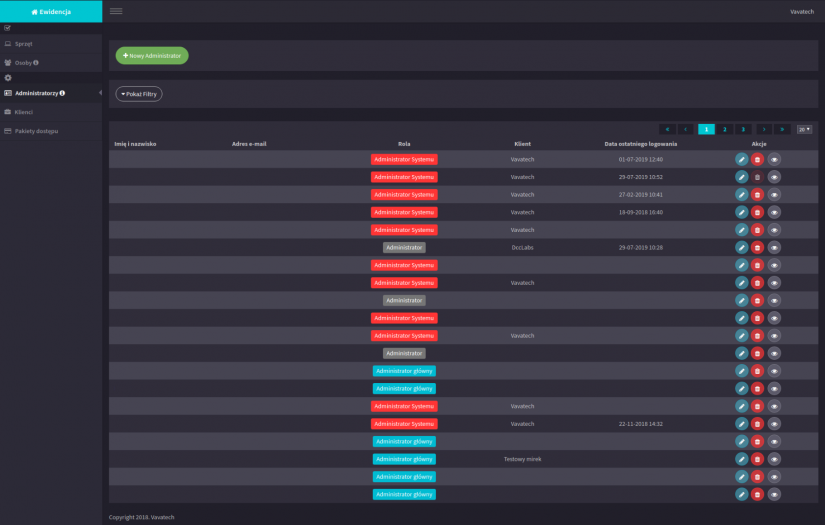Click the DccLabs client cell

[522, 248]
